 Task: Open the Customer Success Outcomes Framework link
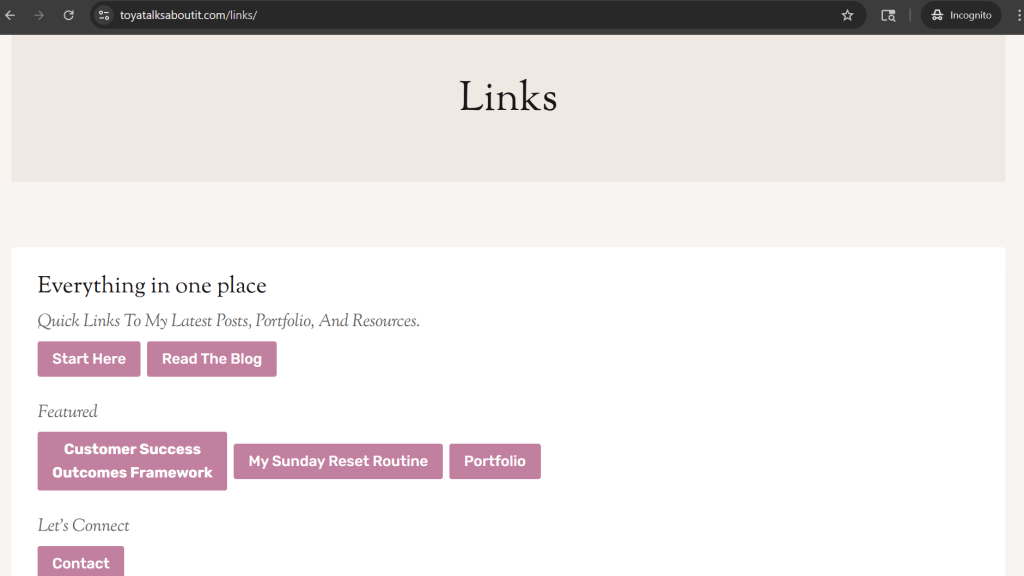coord(132,461)
